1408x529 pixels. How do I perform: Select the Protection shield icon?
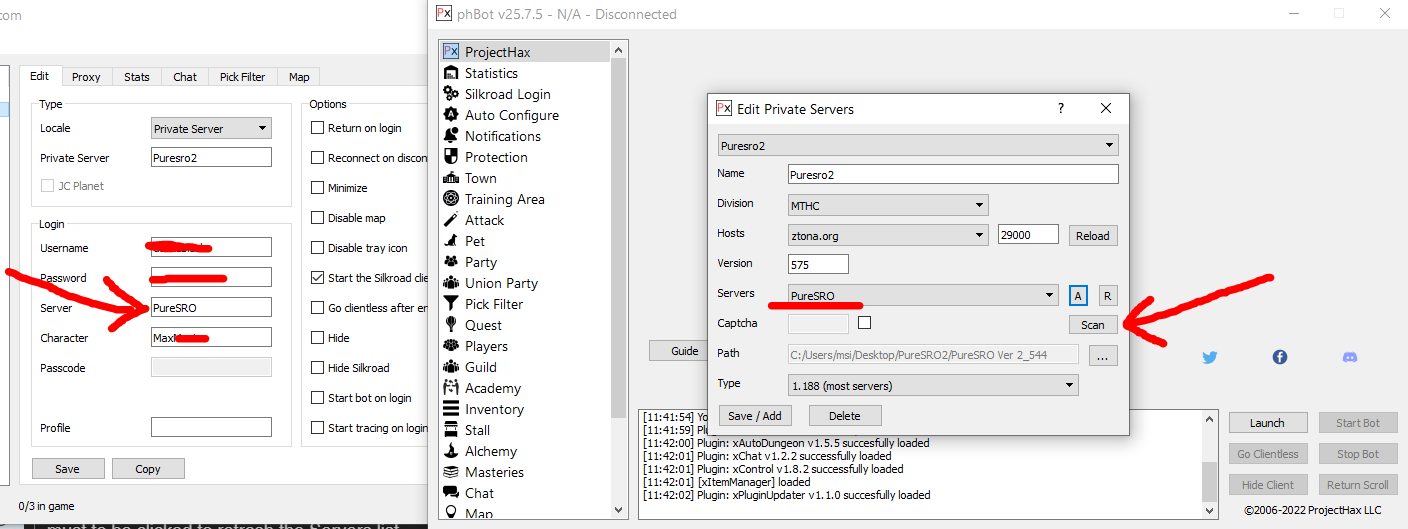click(x=451, y=157)
